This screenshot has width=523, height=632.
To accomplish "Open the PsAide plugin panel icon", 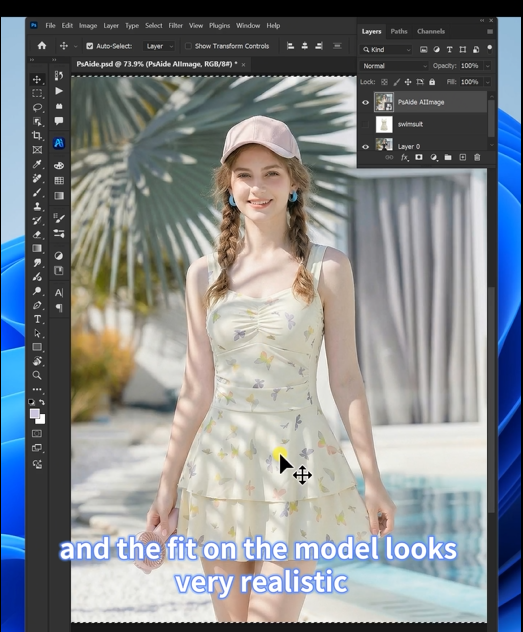I will point(59,143).
